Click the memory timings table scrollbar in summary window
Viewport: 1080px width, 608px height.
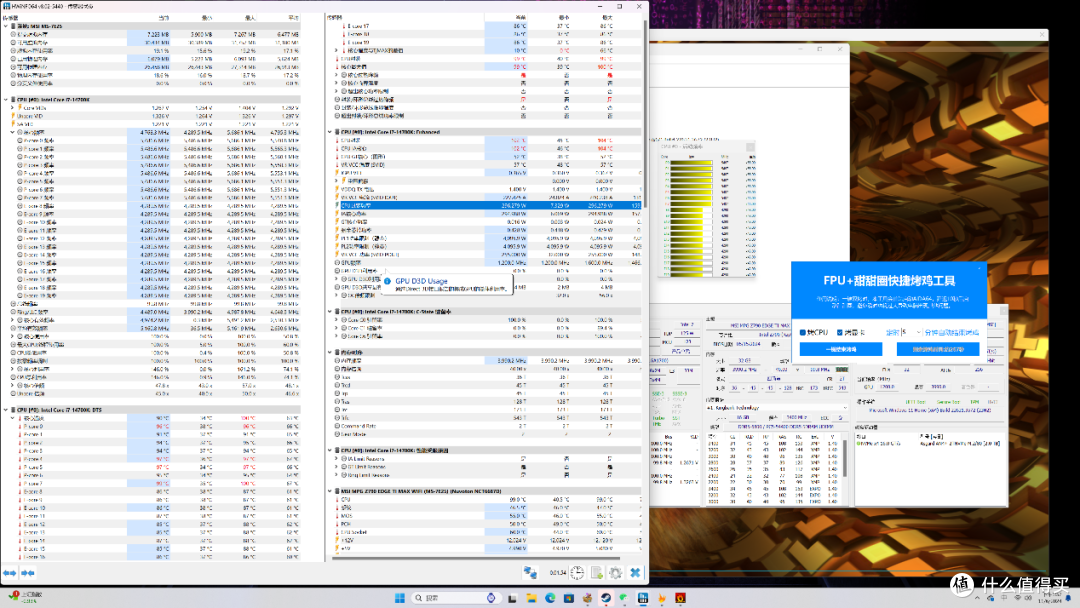coord(845,458)
